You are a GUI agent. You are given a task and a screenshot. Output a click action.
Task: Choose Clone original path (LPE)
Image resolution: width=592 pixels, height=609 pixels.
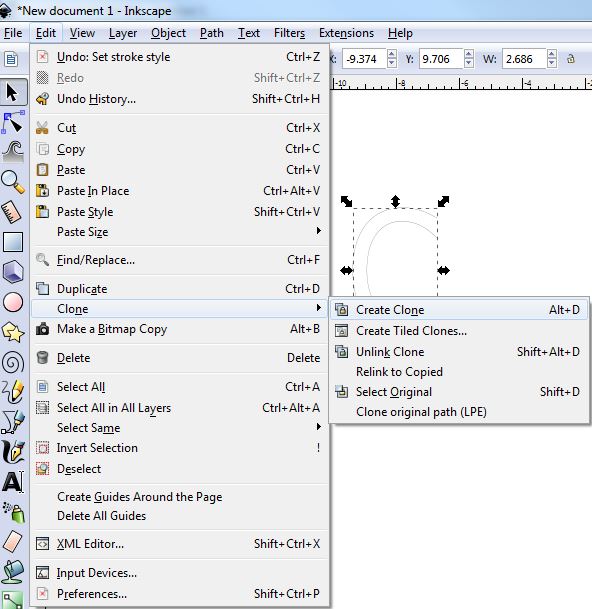(x=459, y=412)
